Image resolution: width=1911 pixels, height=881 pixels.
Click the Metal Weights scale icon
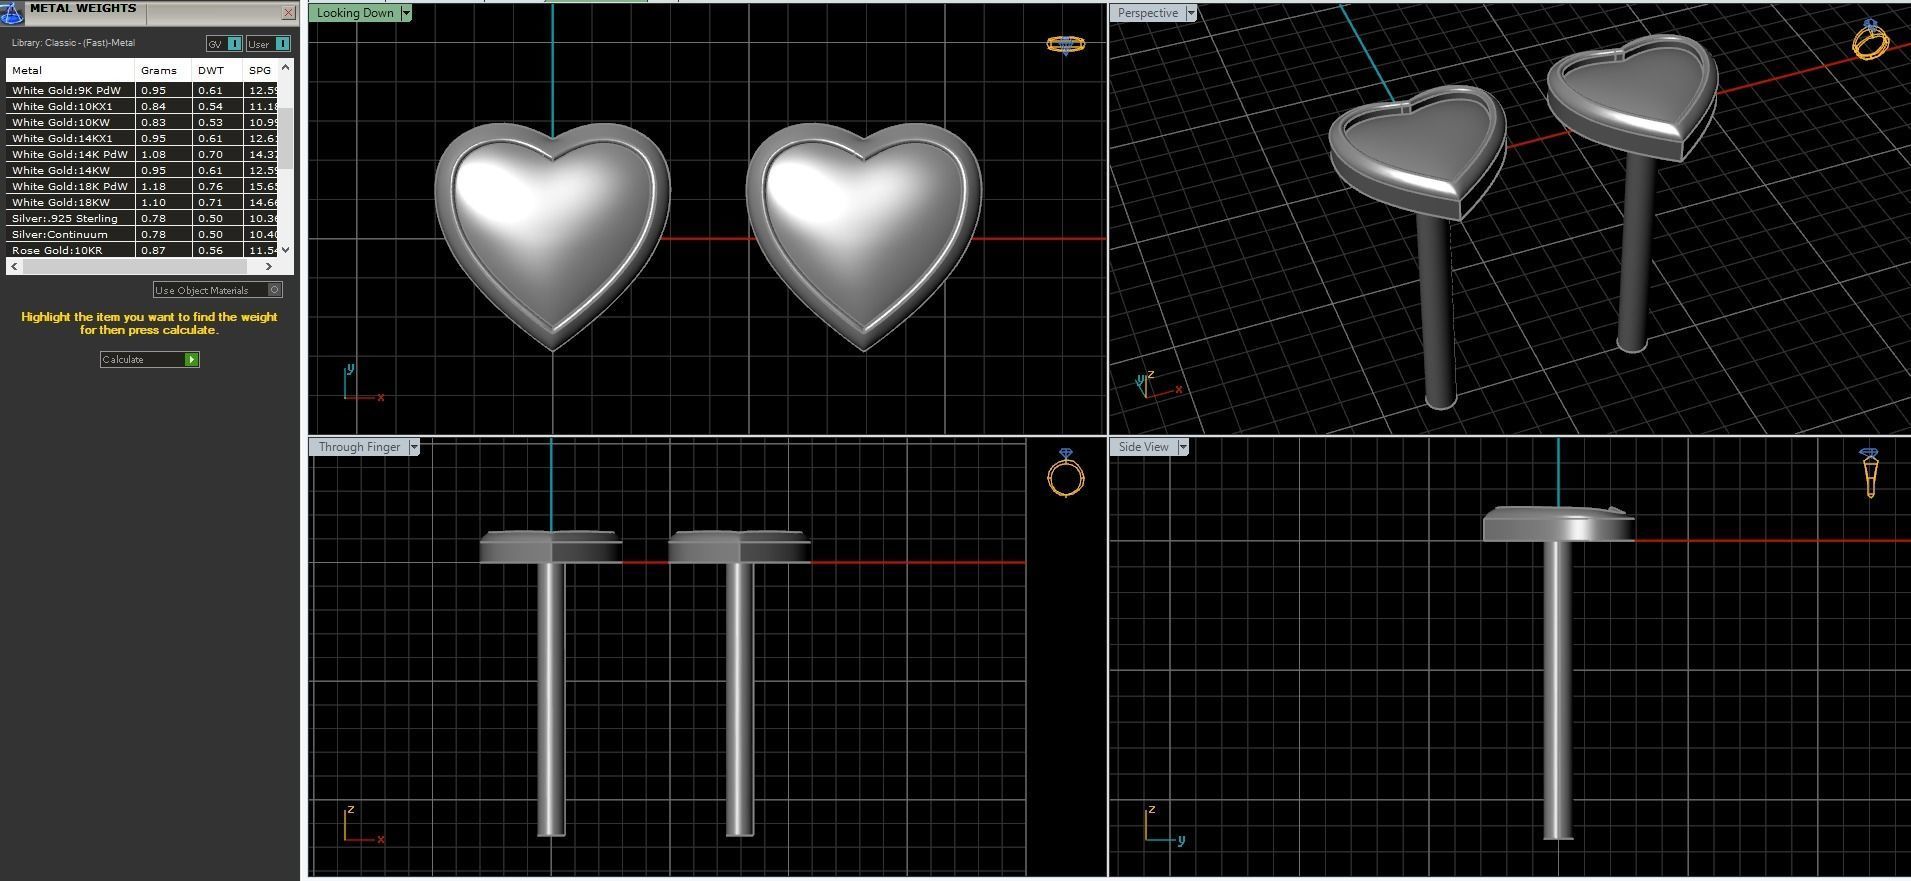[x=11, y=14]
